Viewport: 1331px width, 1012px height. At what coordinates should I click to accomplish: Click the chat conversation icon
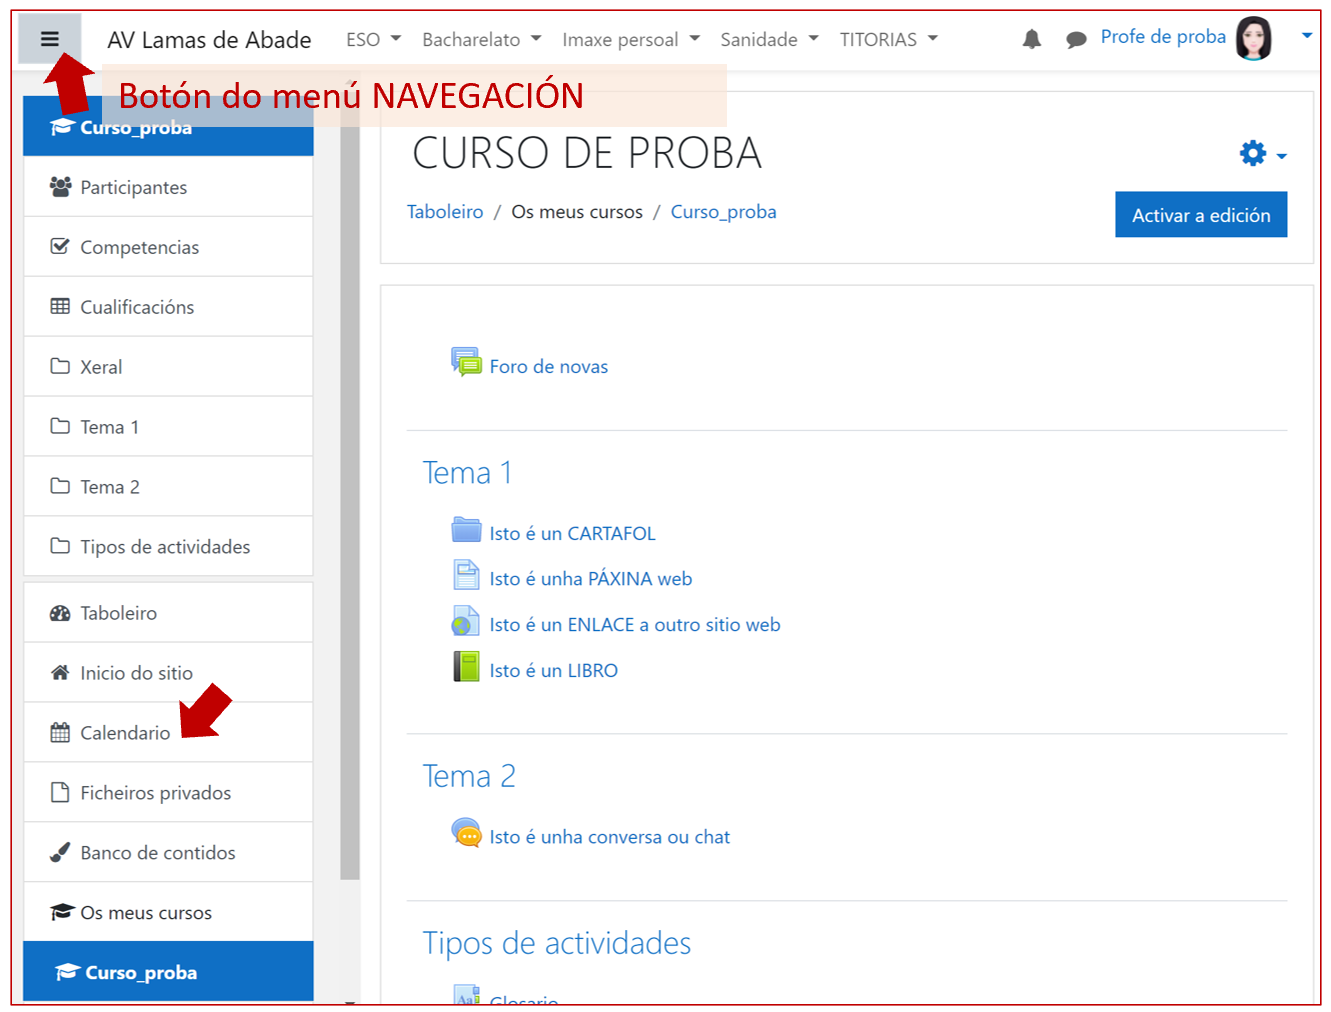466,832
